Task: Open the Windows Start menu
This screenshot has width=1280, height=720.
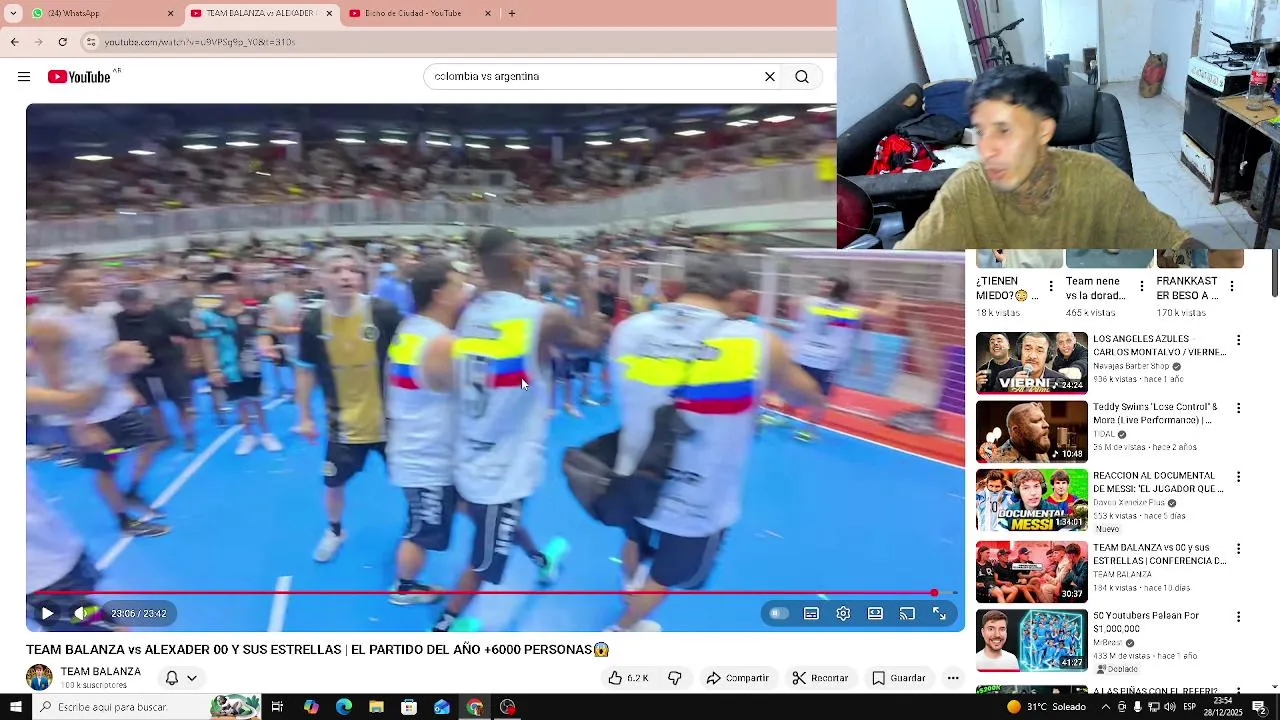Action: pos(15,707)
